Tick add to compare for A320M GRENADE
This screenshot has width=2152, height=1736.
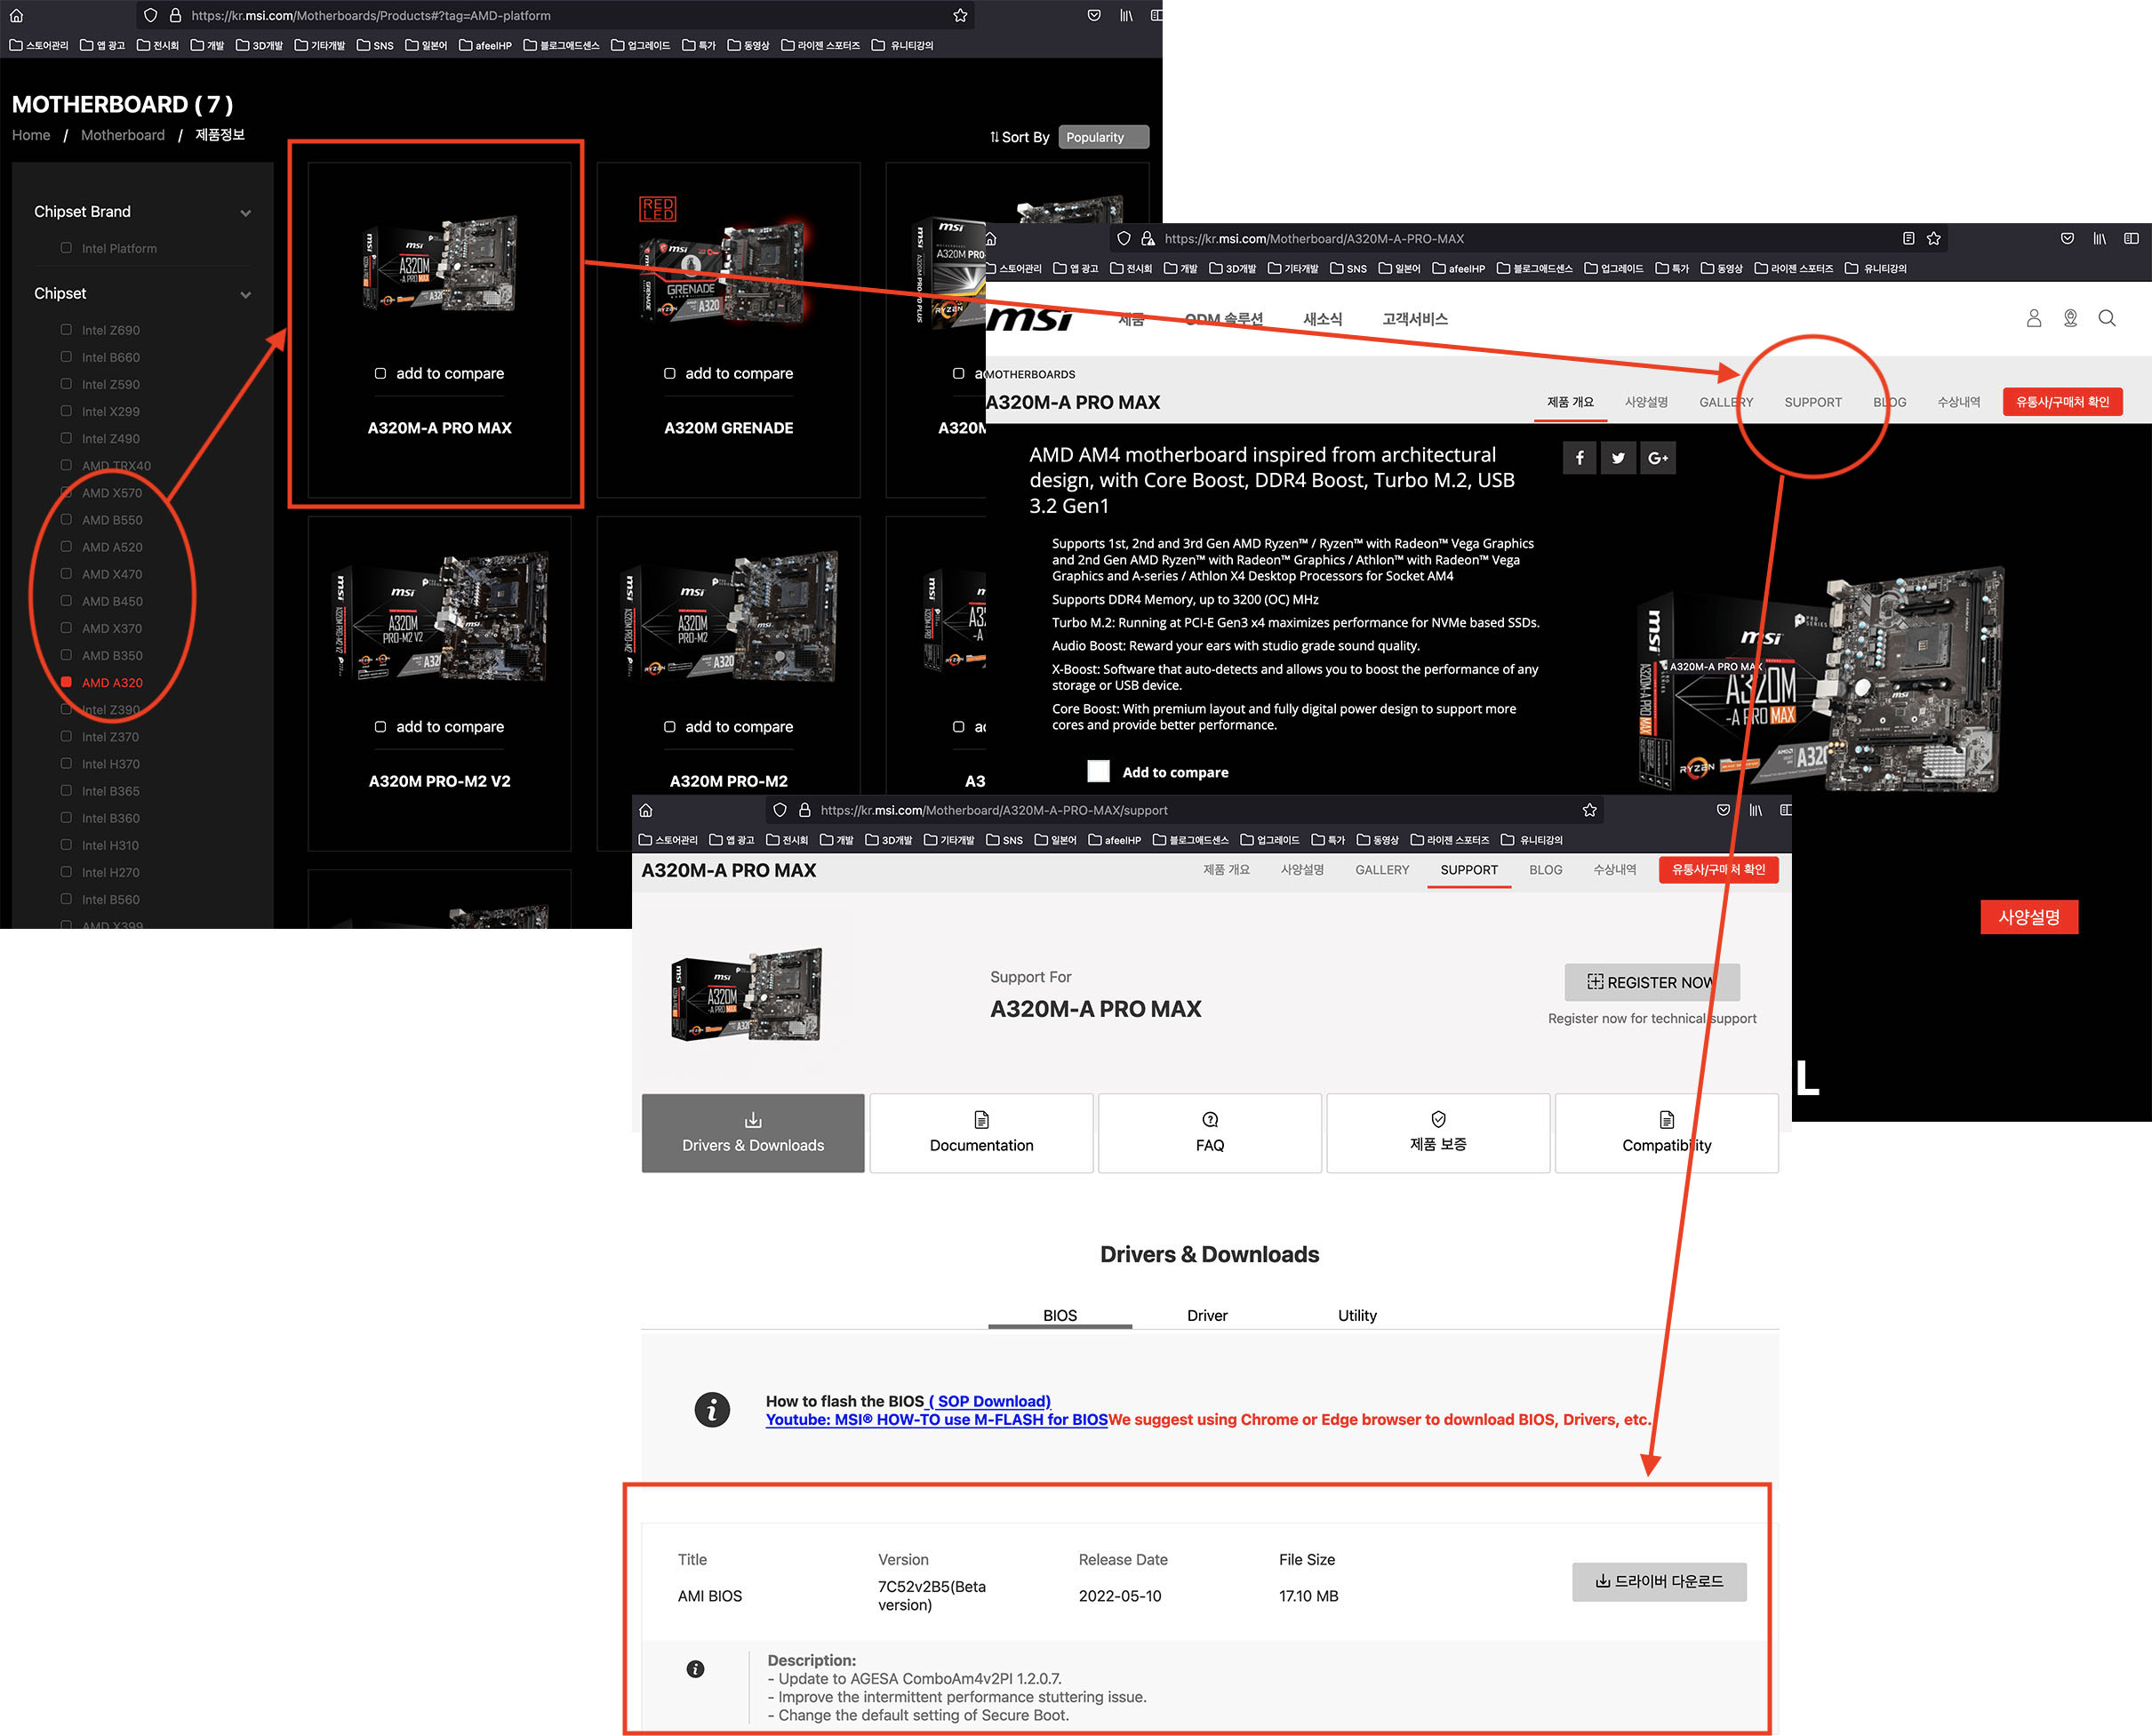[670, 373]
